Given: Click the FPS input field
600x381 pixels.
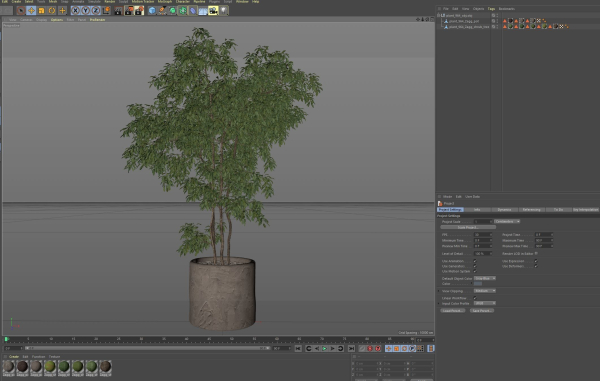Looking at the screenshot, I should click(483, 235).
